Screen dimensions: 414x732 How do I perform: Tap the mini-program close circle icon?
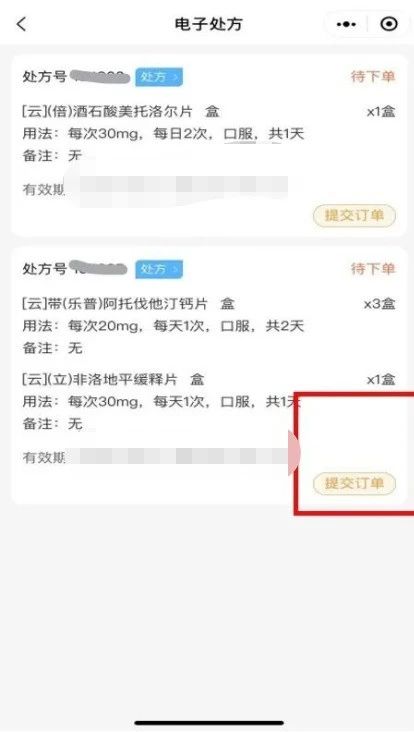coord(389,24)
